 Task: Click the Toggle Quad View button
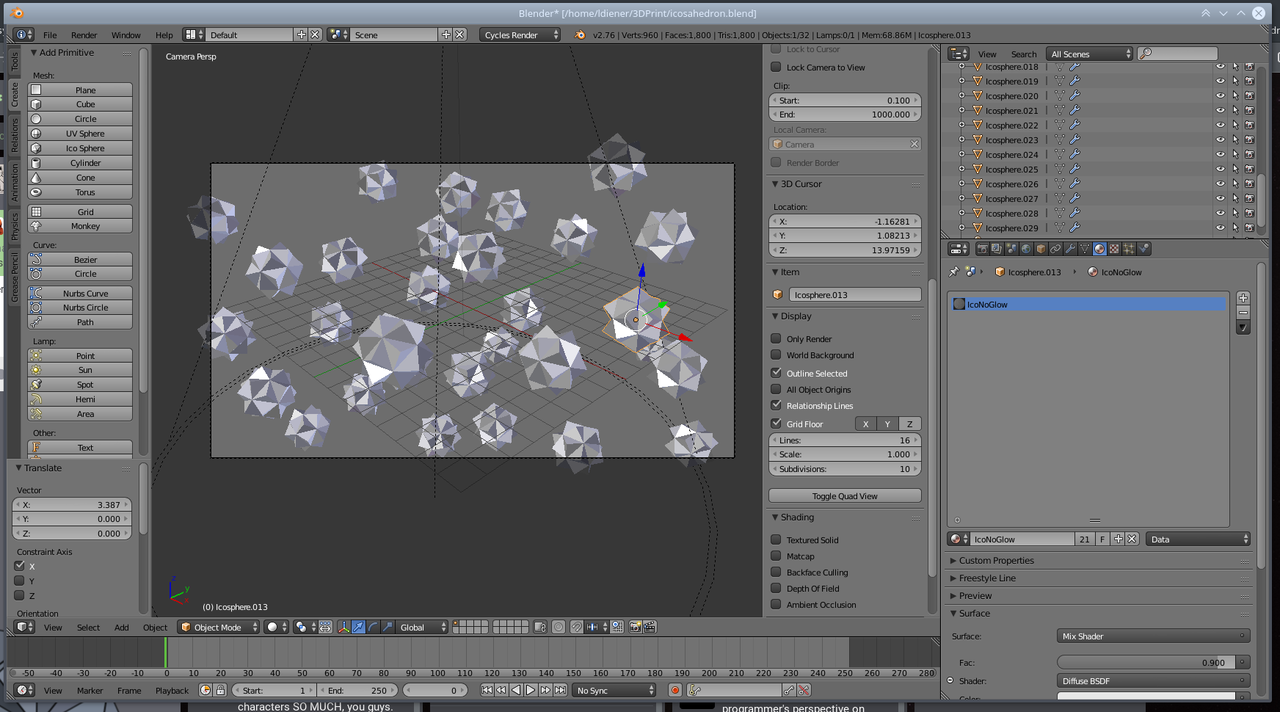coord(845,496)
